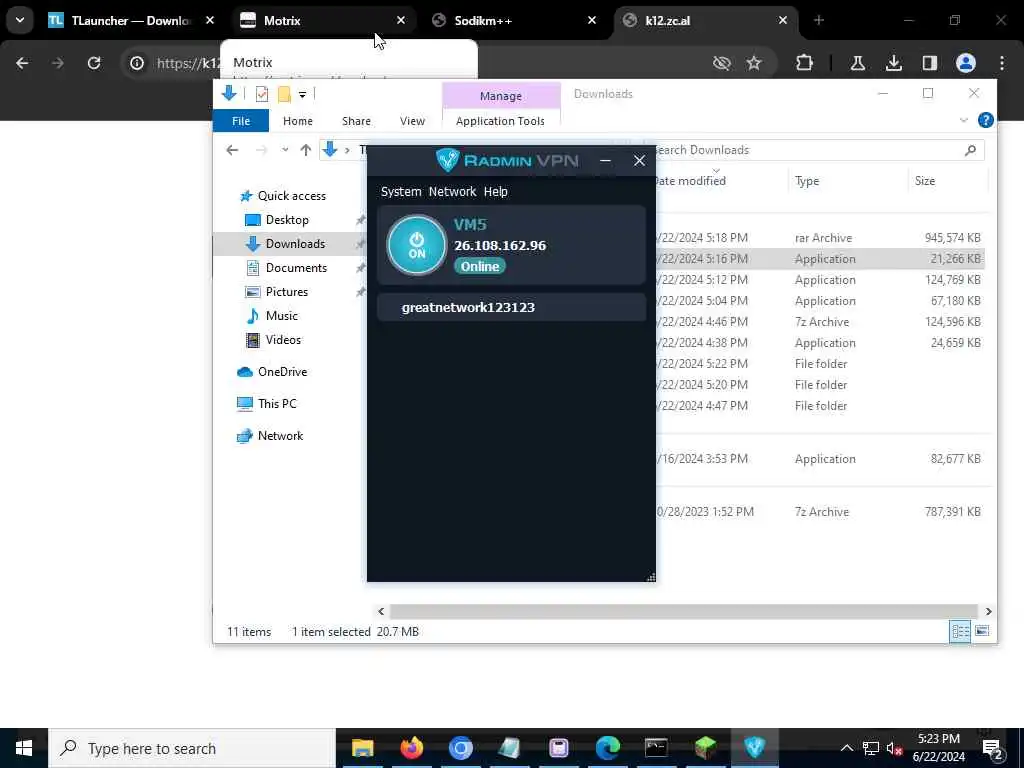The image size is (1024, 768).
Task: Click the Properties quick access toolbar icon
Action: tap(262, 94)
